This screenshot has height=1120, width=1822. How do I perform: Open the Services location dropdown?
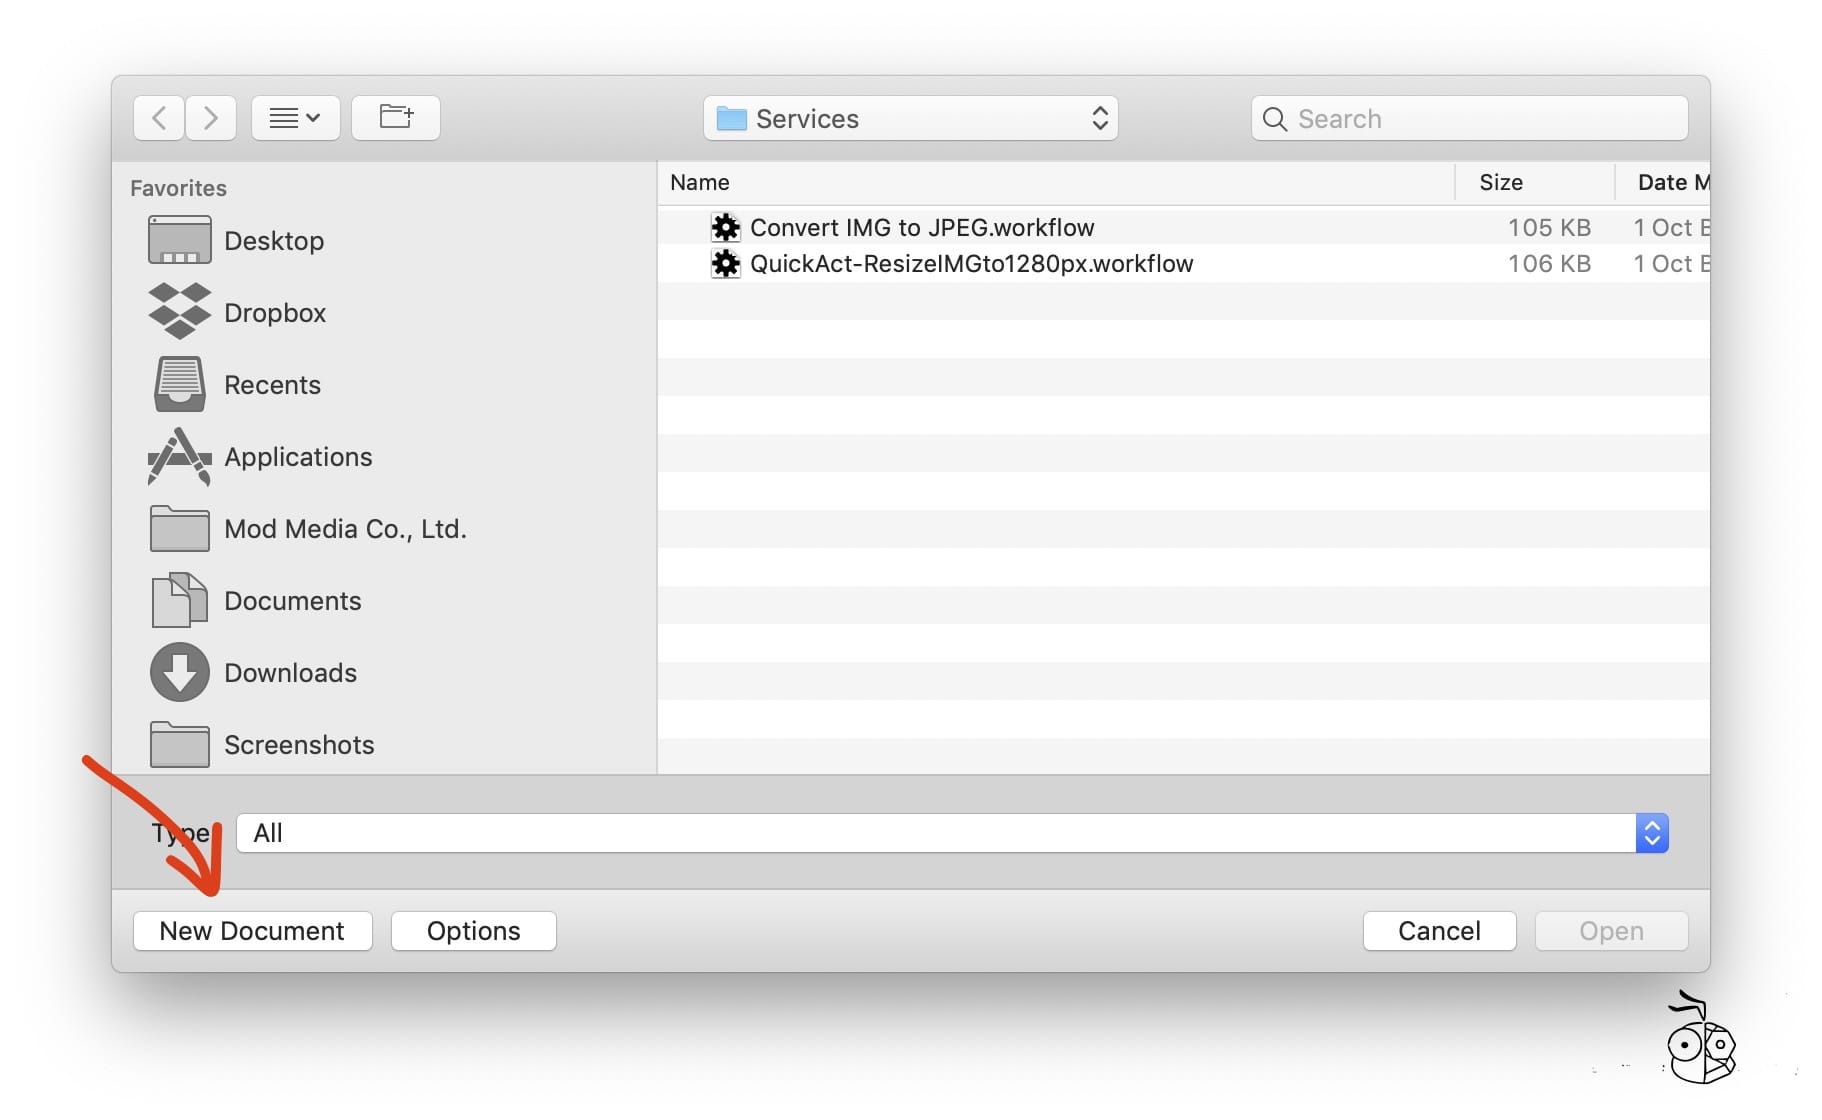pos(908,118)
